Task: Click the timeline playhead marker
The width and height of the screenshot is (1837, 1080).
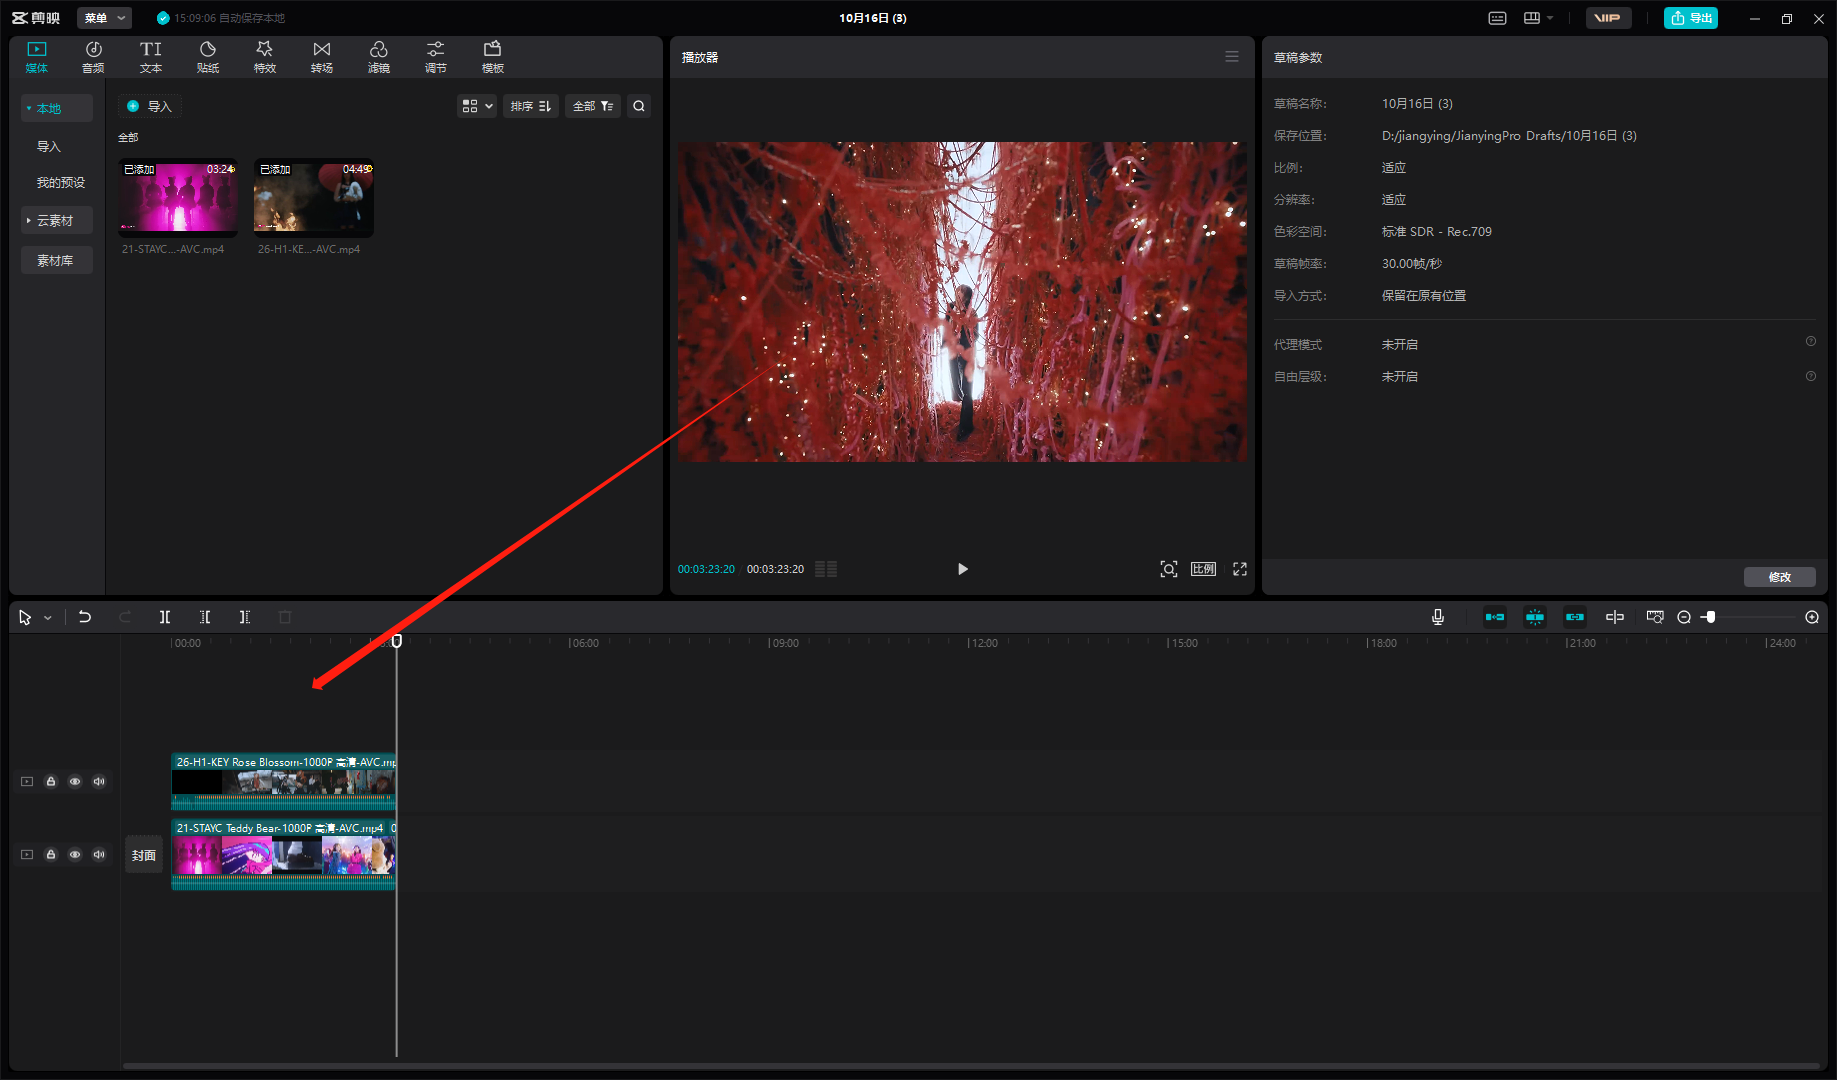Action: 397,641
